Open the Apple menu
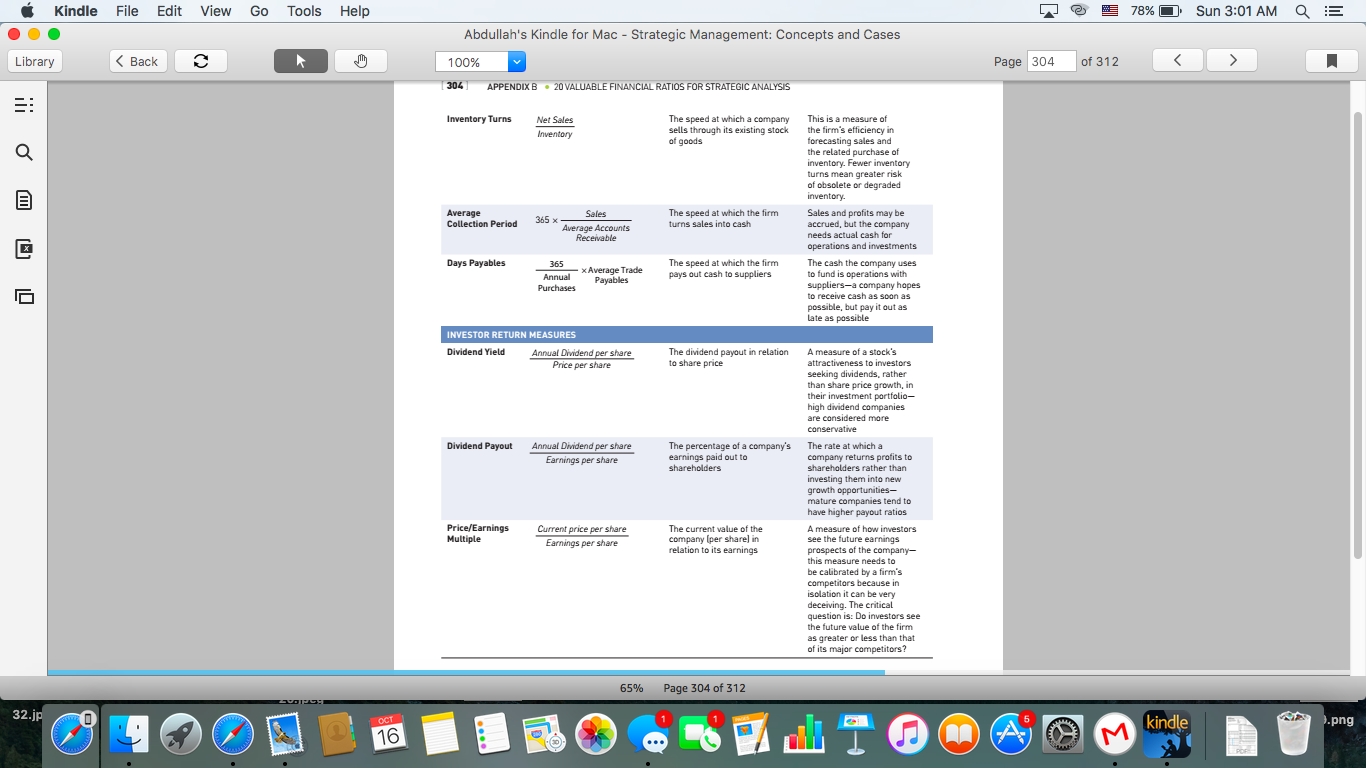This screenshot has height=768, width=1366. [x=25, y=11]
